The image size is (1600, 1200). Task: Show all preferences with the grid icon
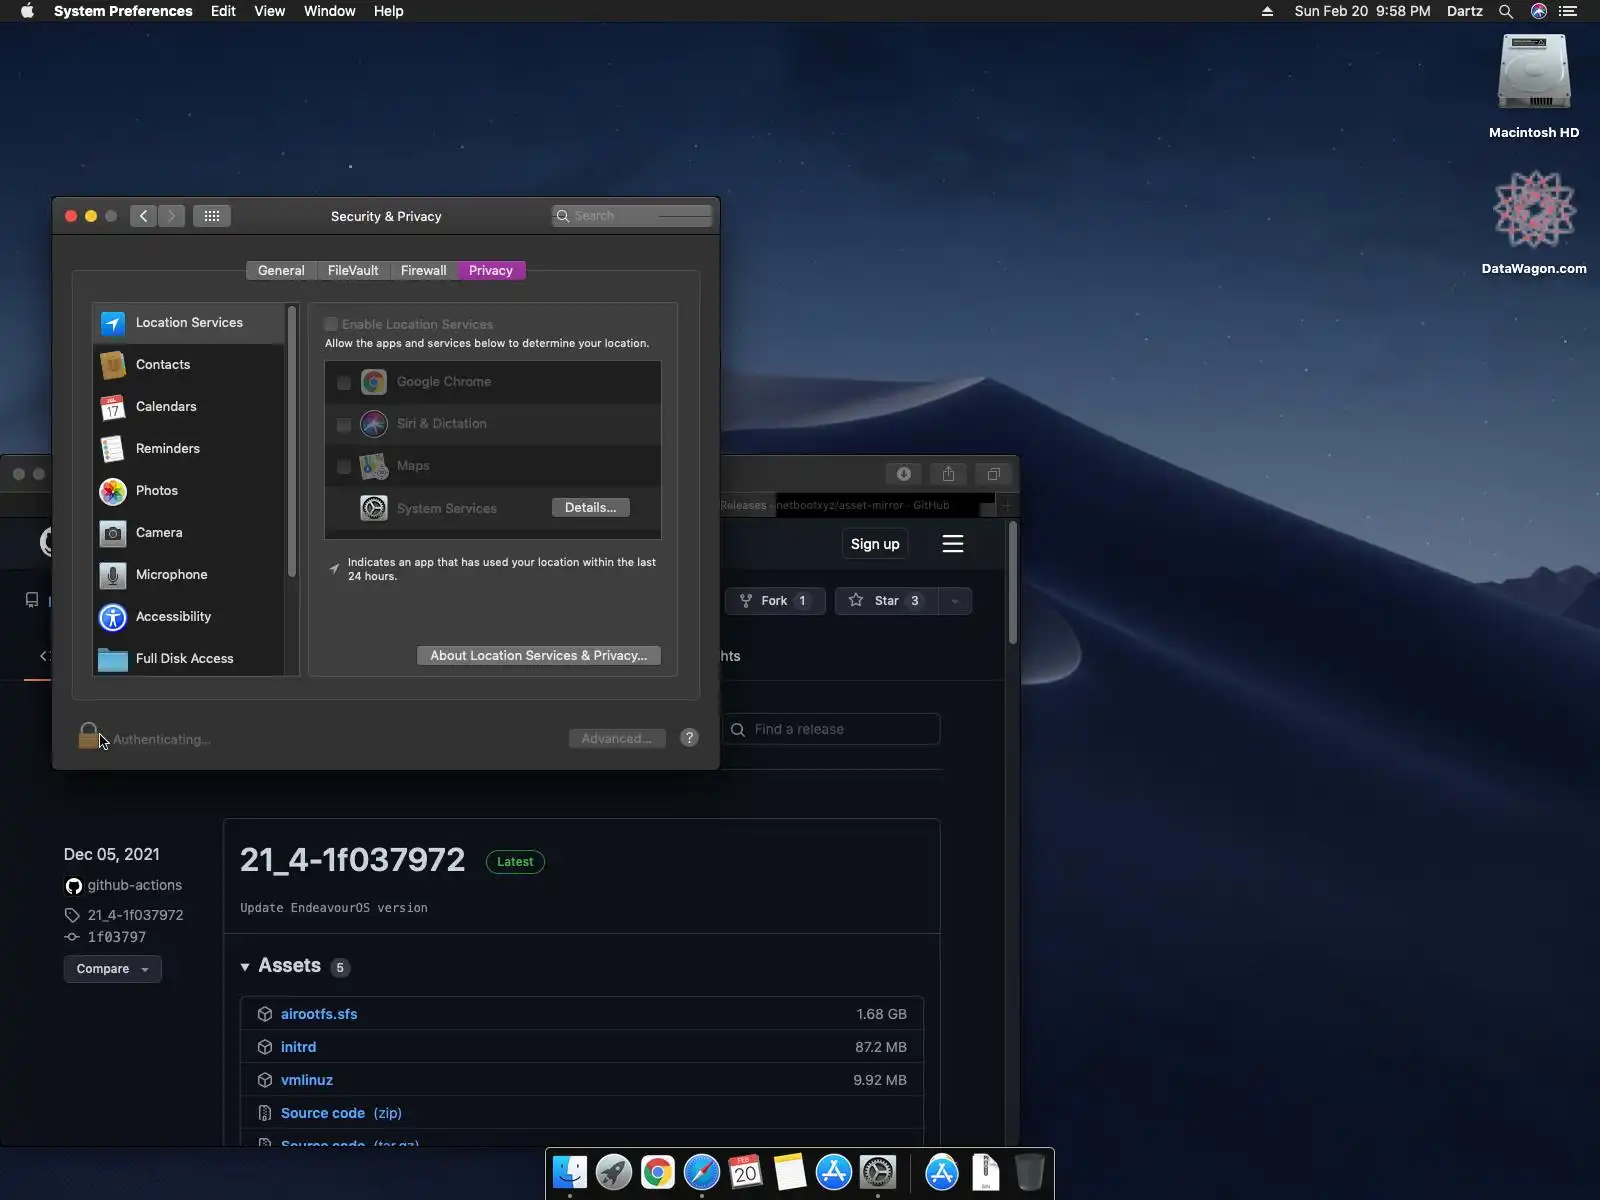pyautogui.click(x=212, y=216)
